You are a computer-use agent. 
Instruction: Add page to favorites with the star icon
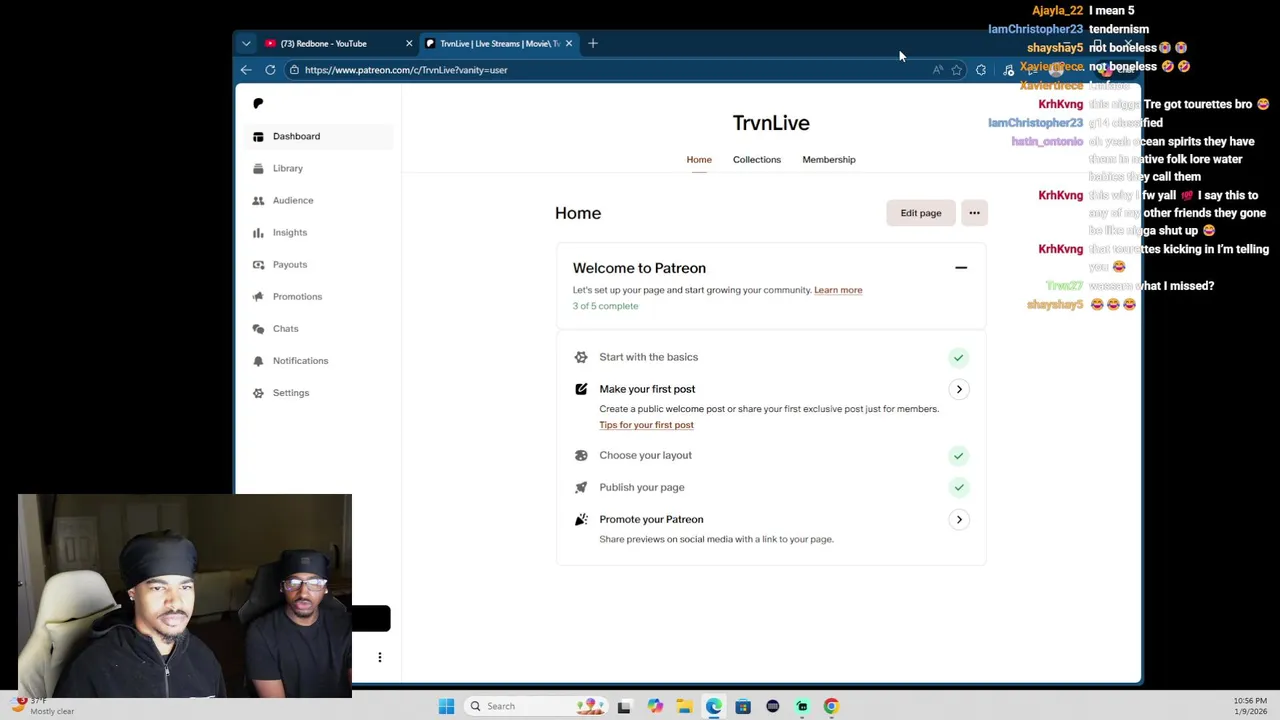tap(957, 70)
